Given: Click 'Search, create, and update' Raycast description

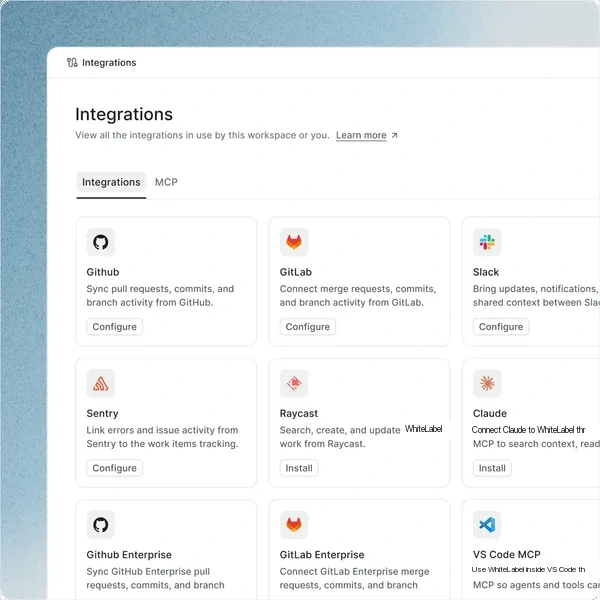Looking at the screenshot, I should coord(361,437).
